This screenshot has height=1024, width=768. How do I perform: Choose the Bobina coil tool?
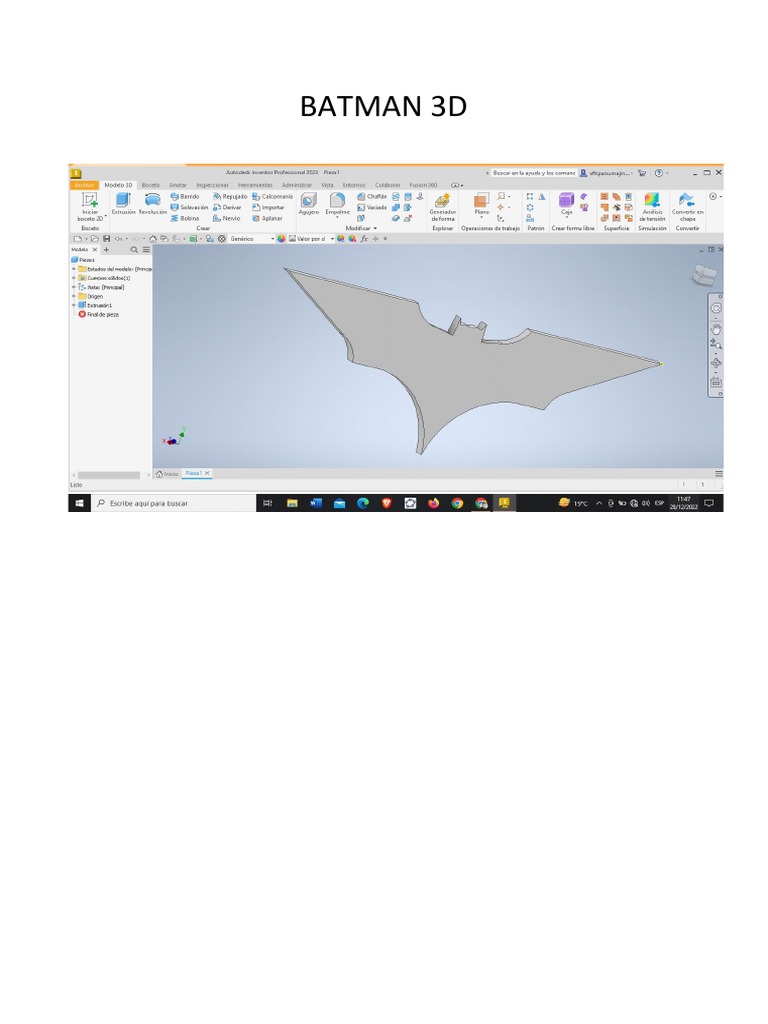[185, 219]
